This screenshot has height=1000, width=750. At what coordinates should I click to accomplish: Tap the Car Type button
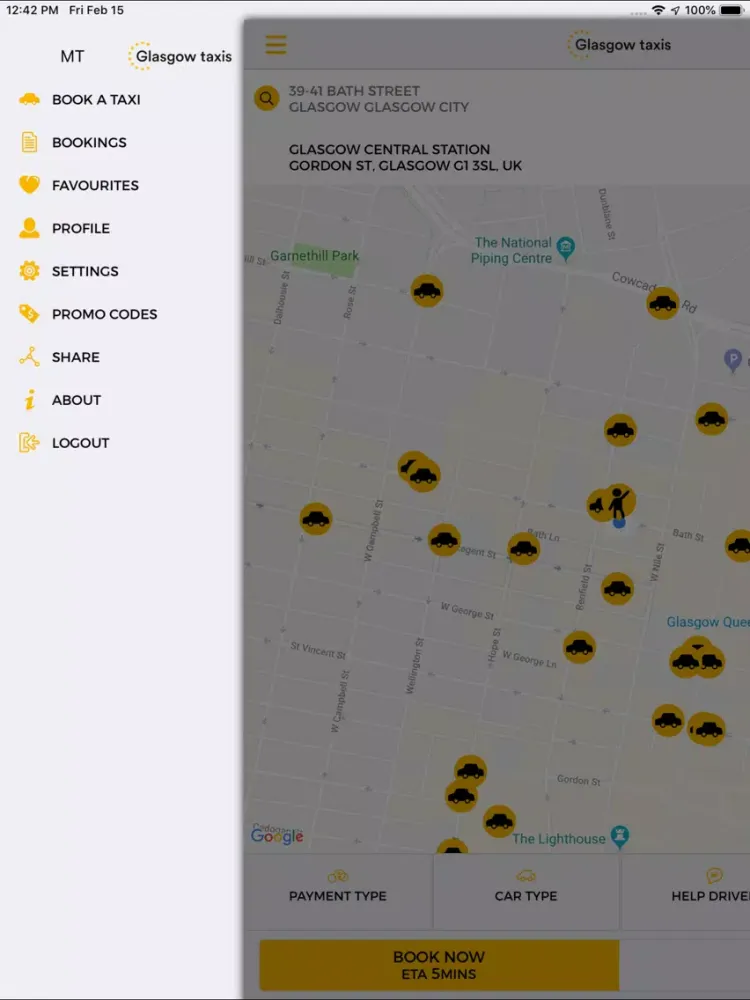click(526, 891)
